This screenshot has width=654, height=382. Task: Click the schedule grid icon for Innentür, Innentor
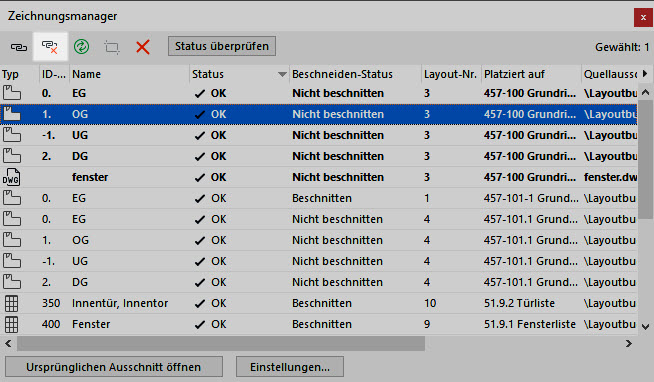[x=11, y=303]
